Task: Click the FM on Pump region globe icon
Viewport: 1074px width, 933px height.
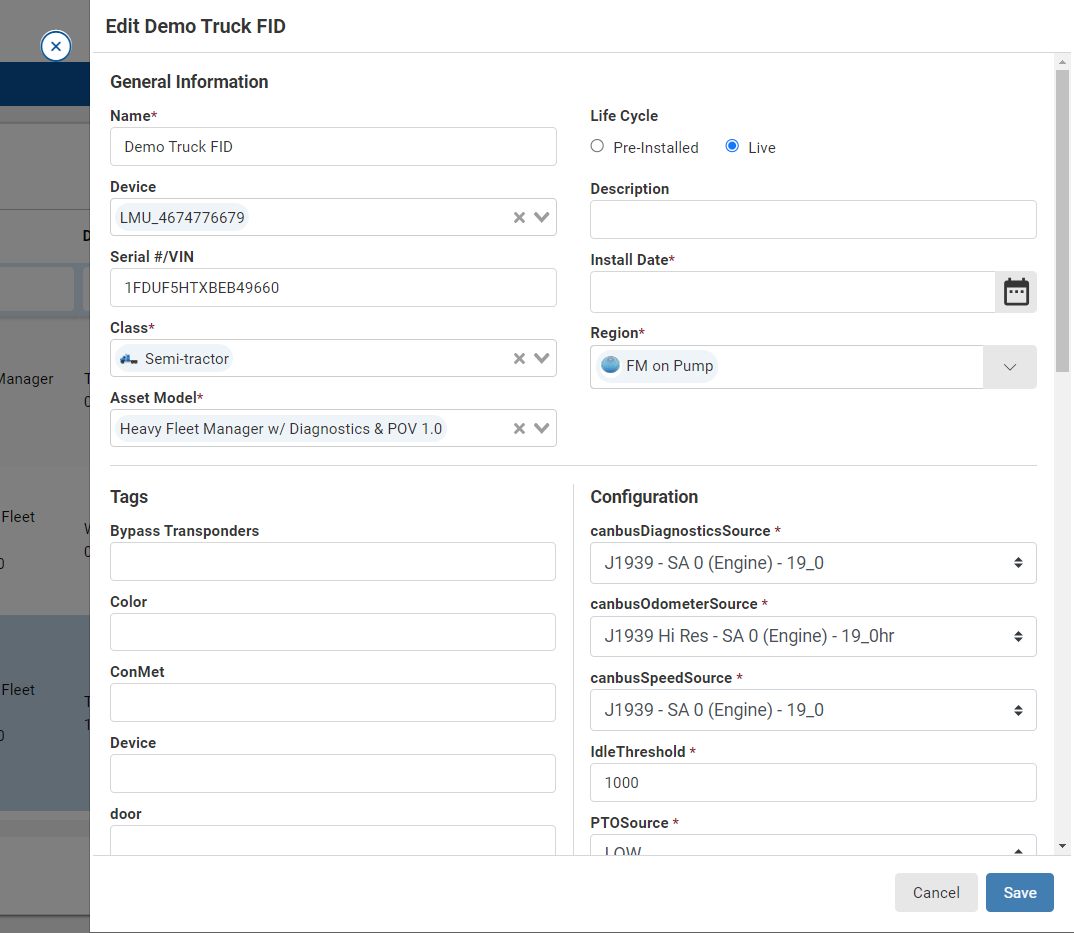Action: click(610, 365)
